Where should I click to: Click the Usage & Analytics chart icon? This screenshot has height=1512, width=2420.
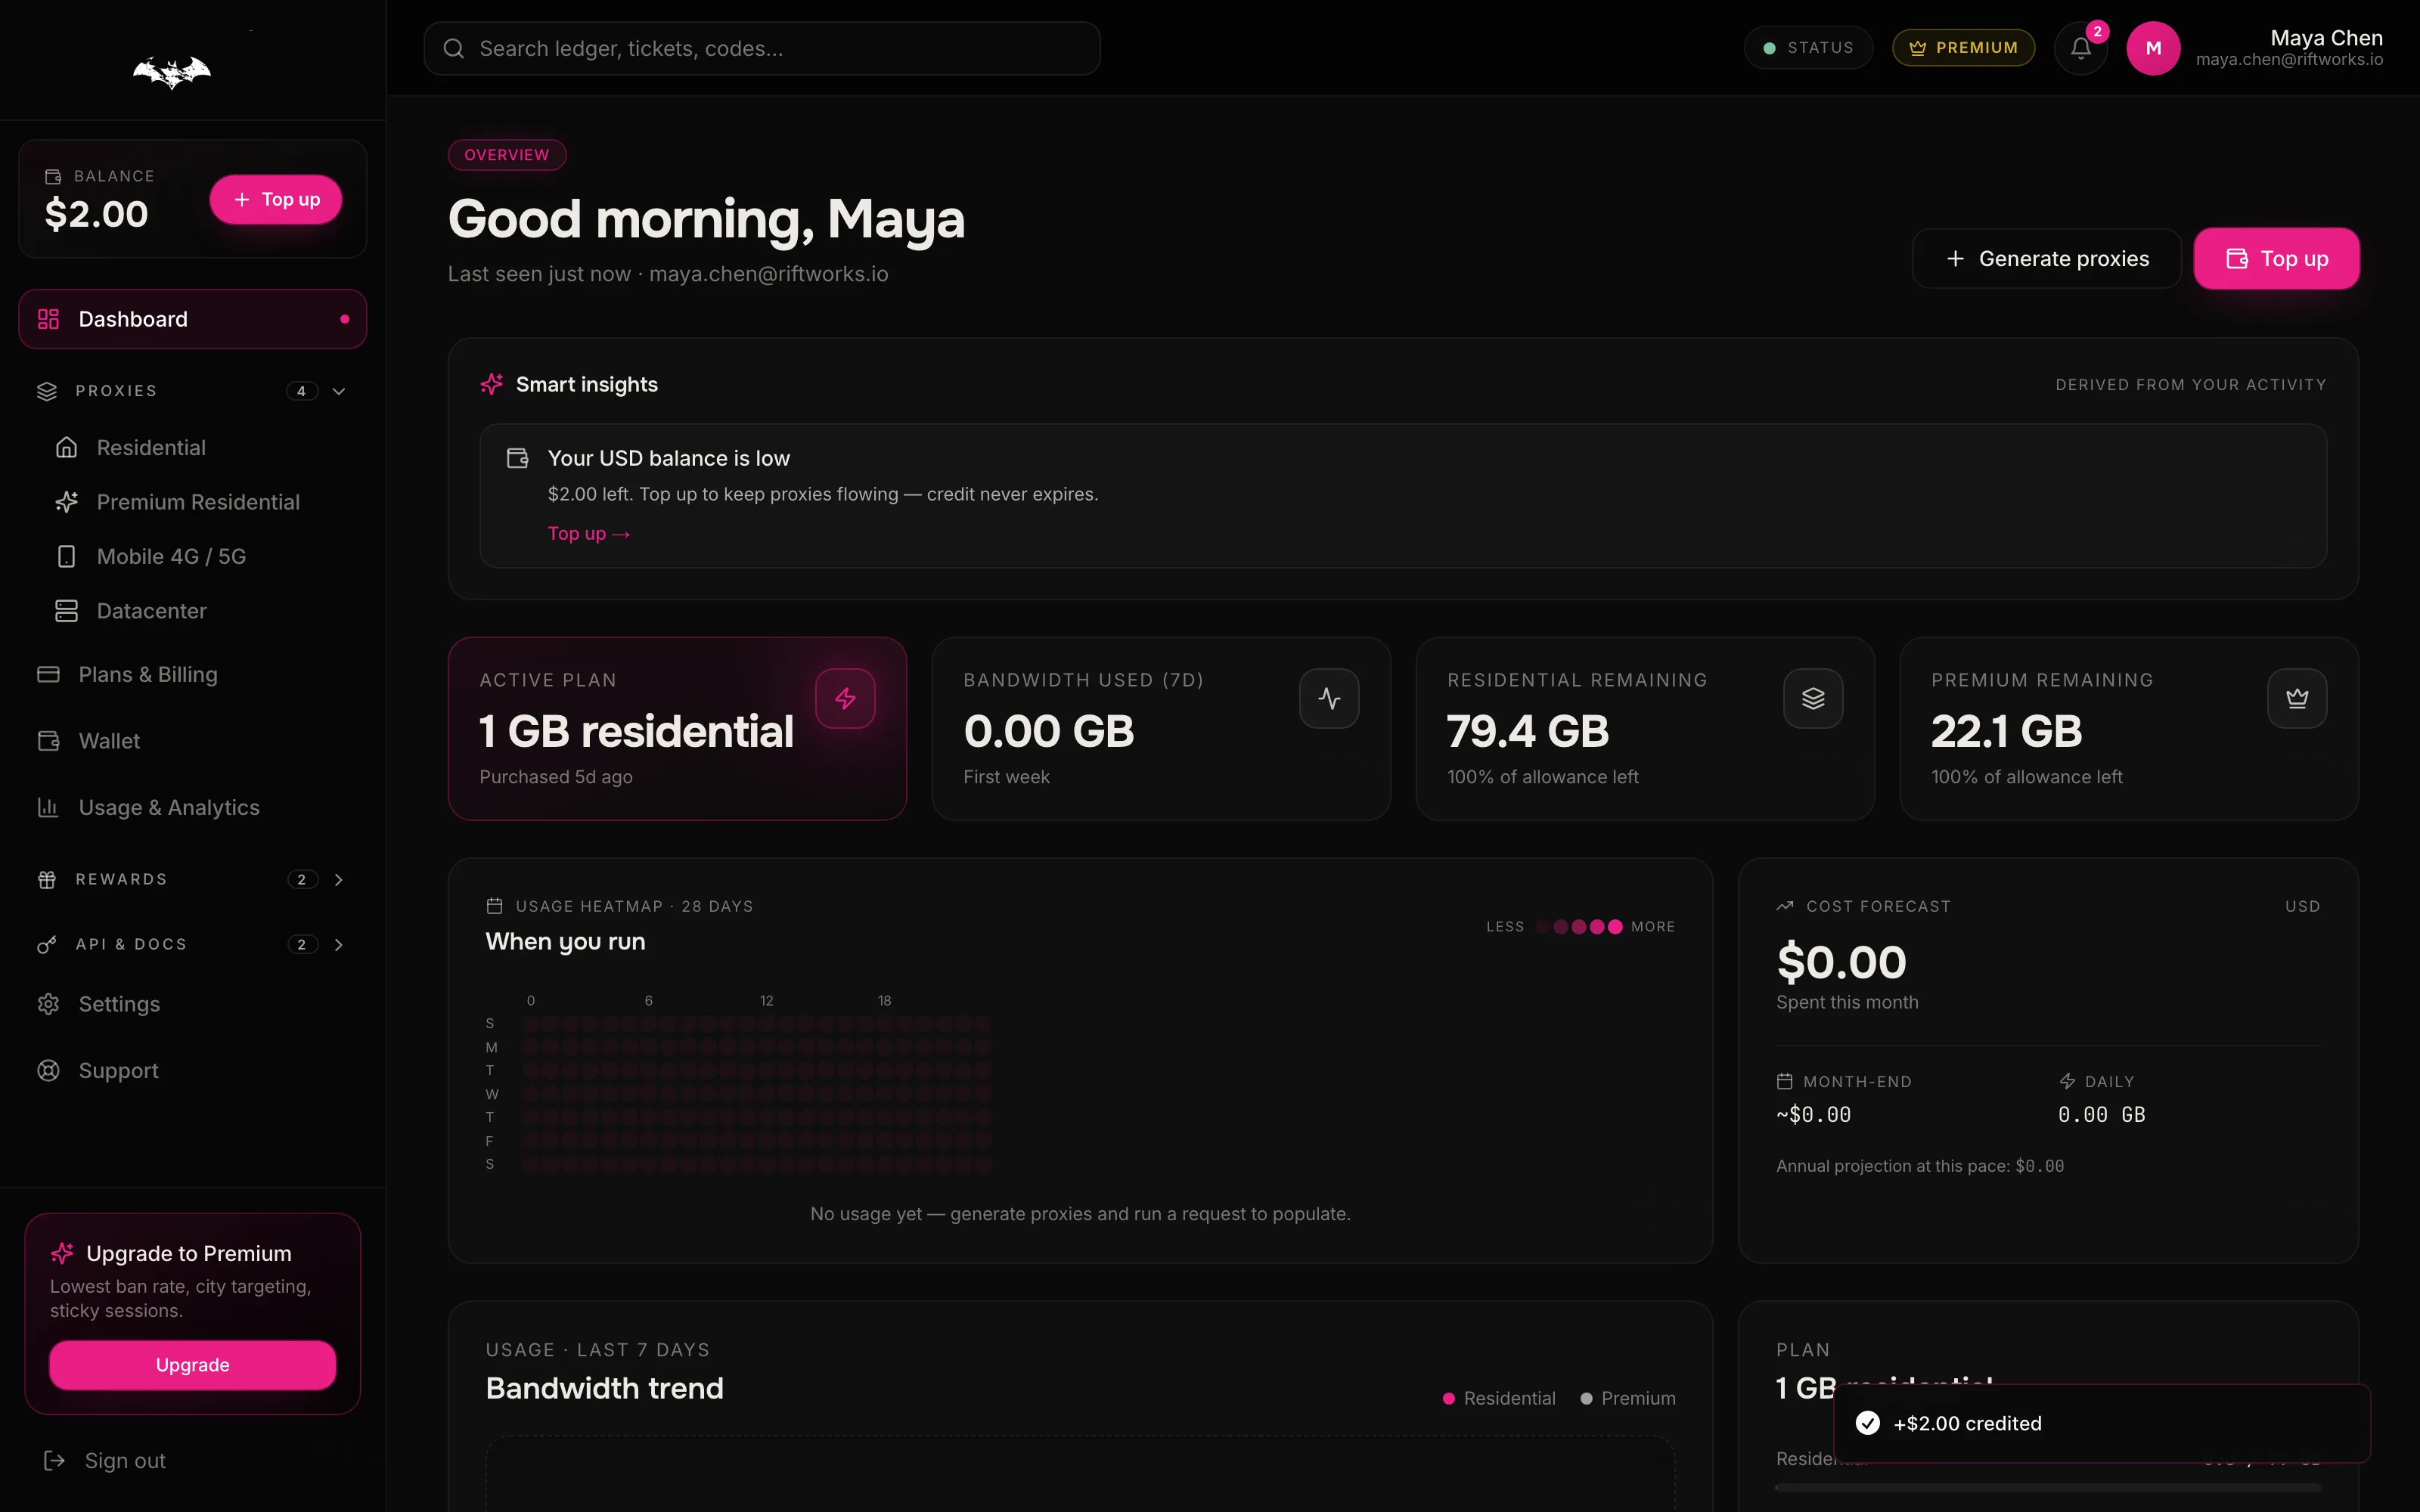pyautogui.click(x=48, y=807)
